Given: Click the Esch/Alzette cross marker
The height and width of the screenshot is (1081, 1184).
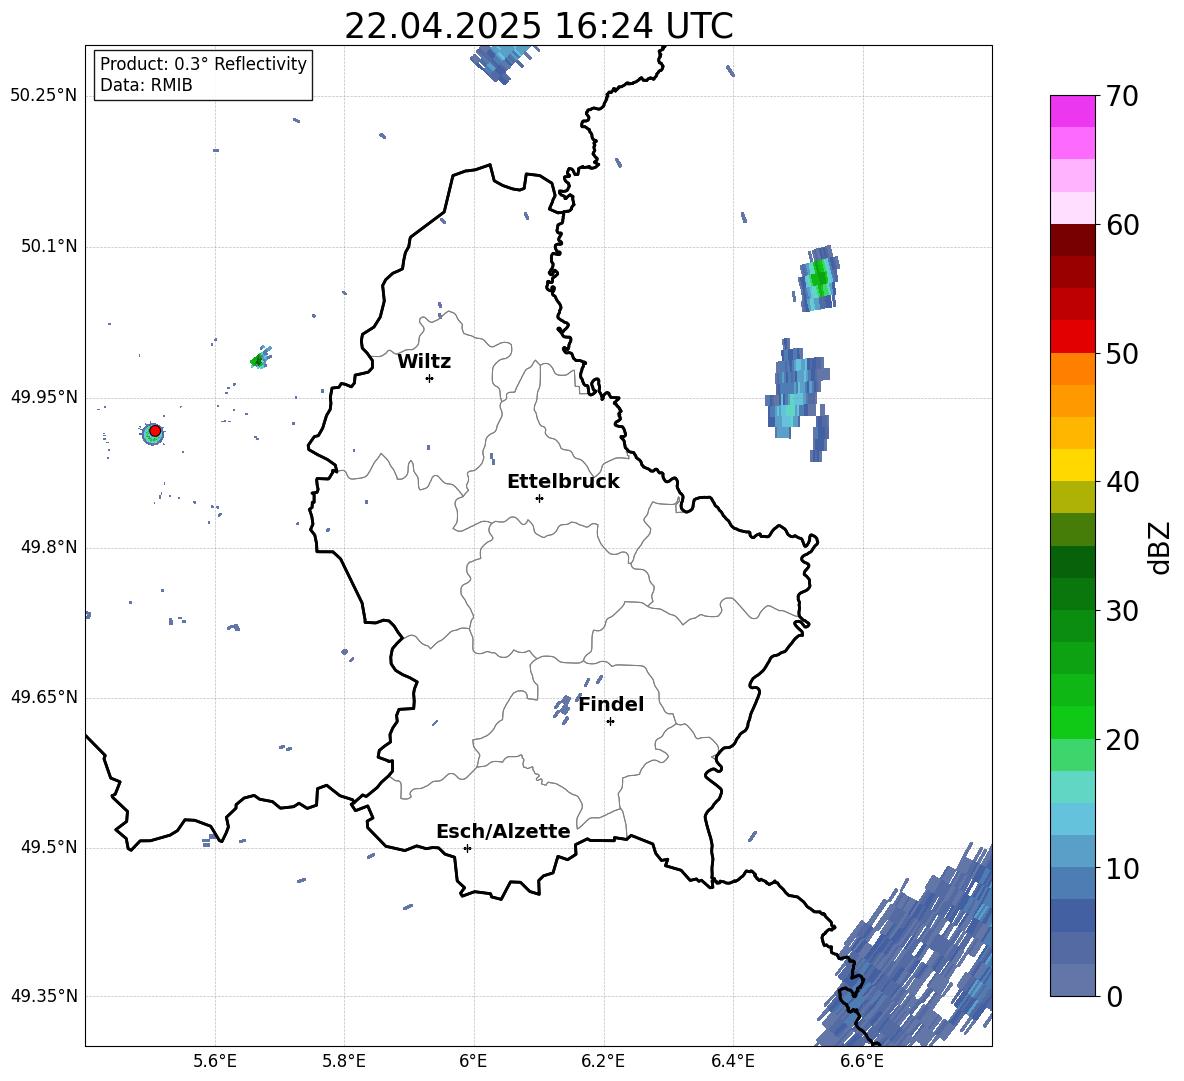Looking at the screenshot, I should (x=467, y=848).
